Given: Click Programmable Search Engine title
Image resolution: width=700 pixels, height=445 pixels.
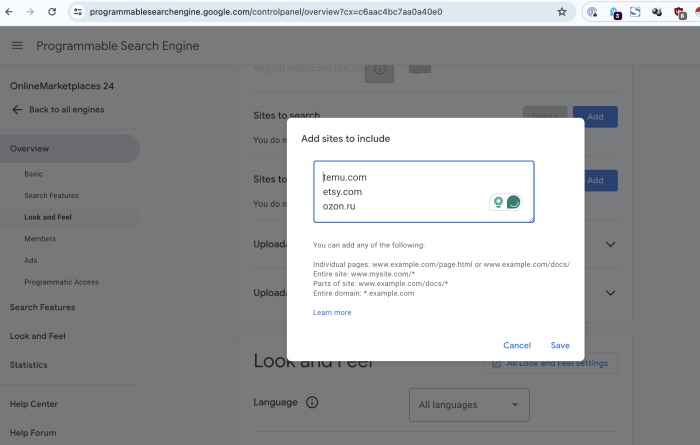Looking at the screenshot, I should [118, 46].
